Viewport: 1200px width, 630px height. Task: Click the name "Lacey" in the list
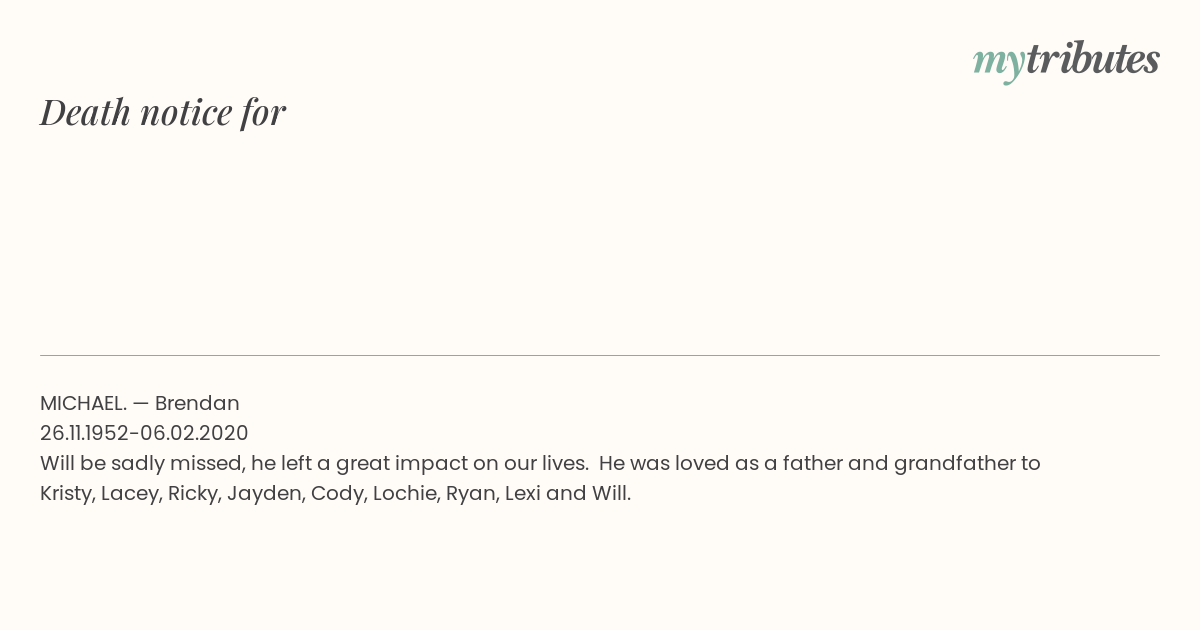coord(128,493)
